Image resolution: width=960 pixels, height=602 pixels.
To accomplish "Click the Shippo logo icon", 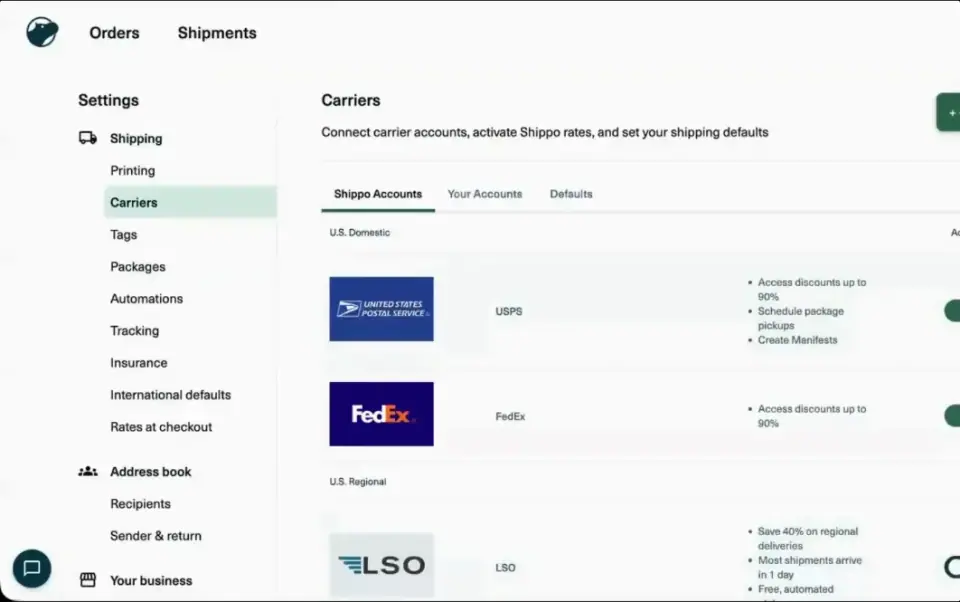I will click(42, 32).
